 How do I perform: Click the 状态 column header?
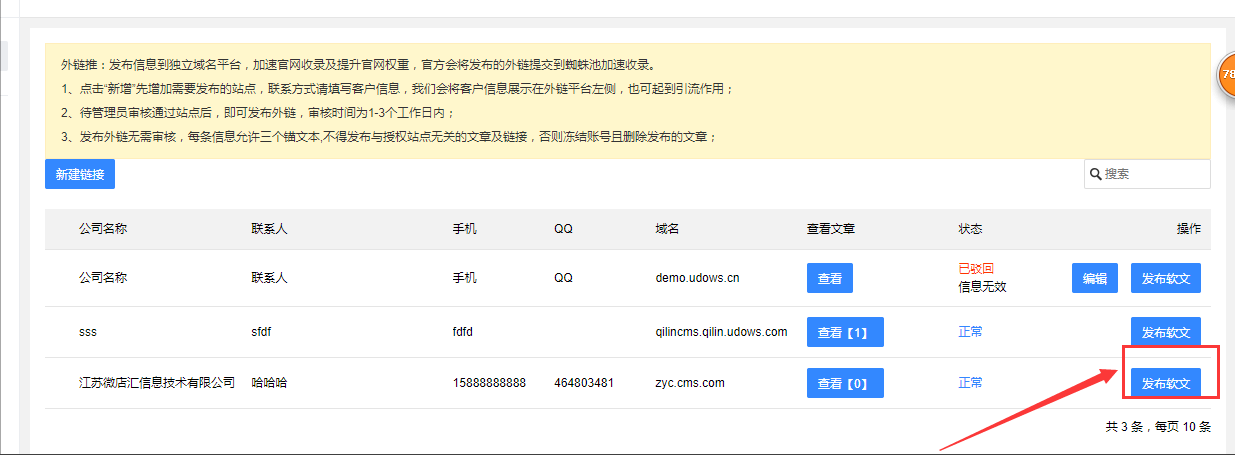(970, 229)
